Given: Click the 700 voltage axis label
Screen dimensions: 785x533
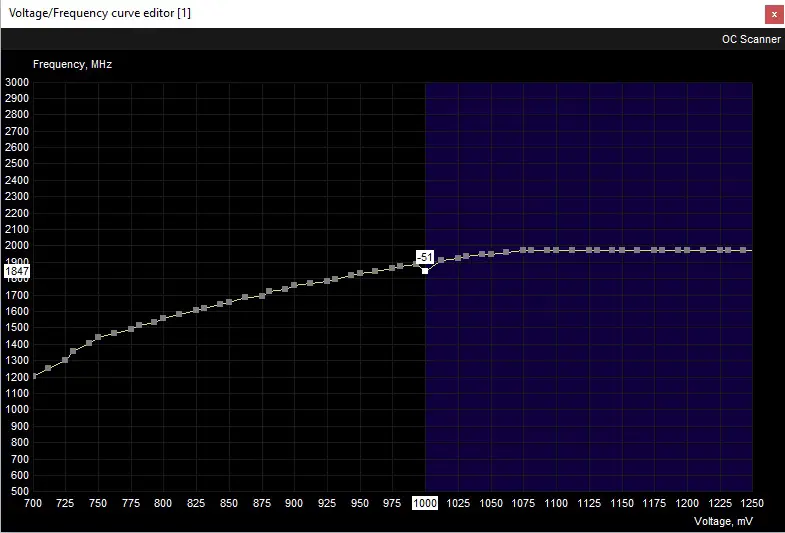Looking at the screenshot, I should tap(33, 503).
